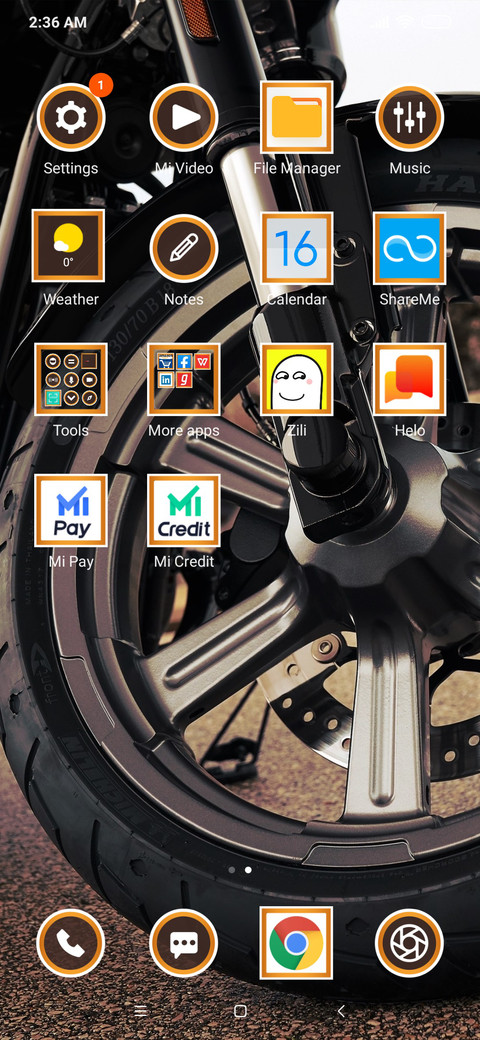Viewport: 480px width, 1040px height.
Task: Open the Phone dialer in dock
Action: [x=71, y=943]
